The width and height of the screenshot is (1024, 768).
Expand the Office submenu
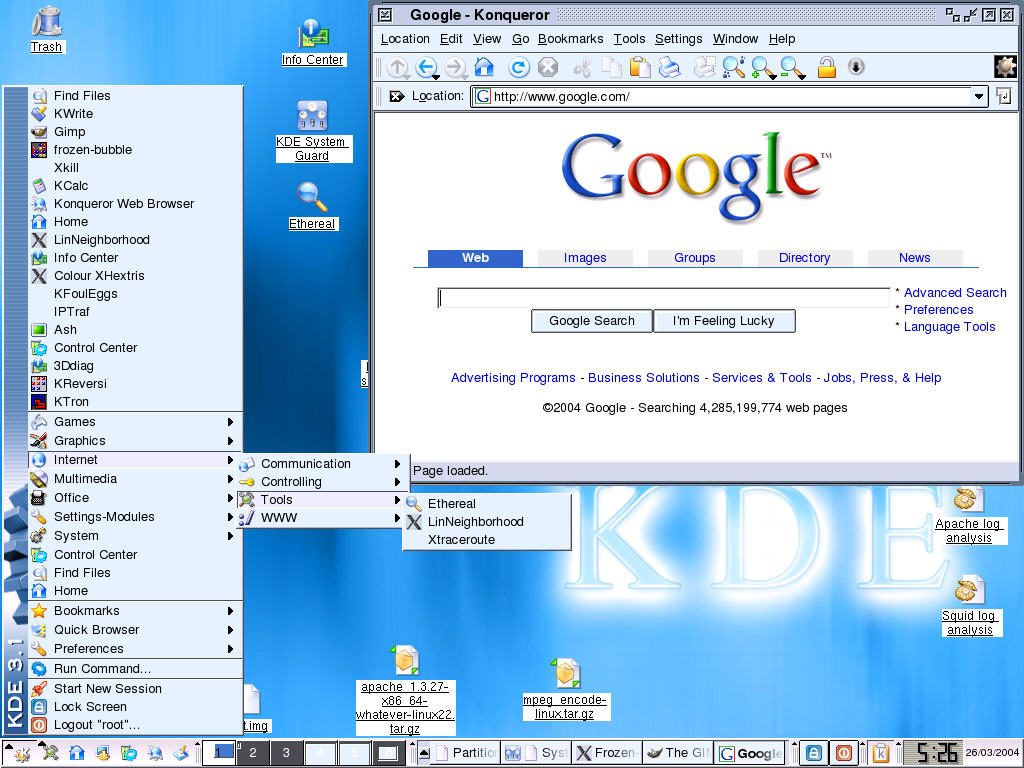[135, 498]
